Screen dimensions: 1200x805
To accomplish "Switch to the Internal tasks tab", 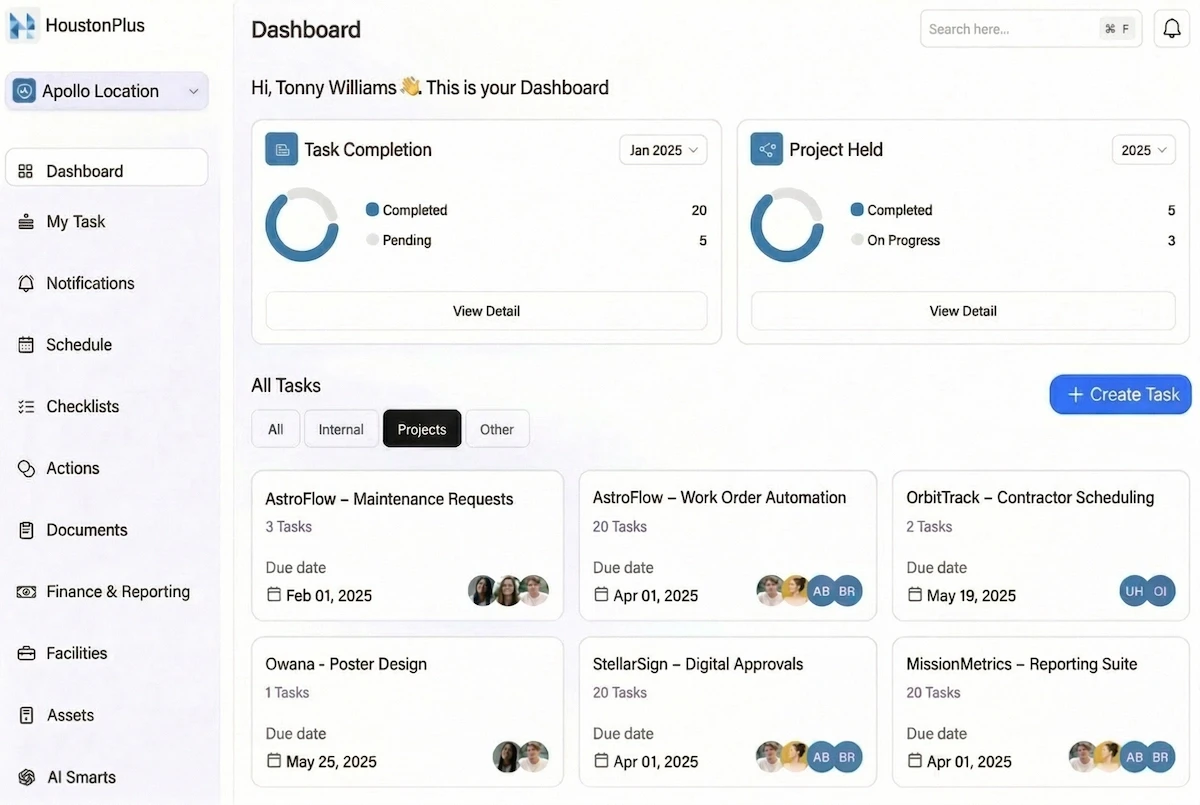I will (x=340, y=428).
